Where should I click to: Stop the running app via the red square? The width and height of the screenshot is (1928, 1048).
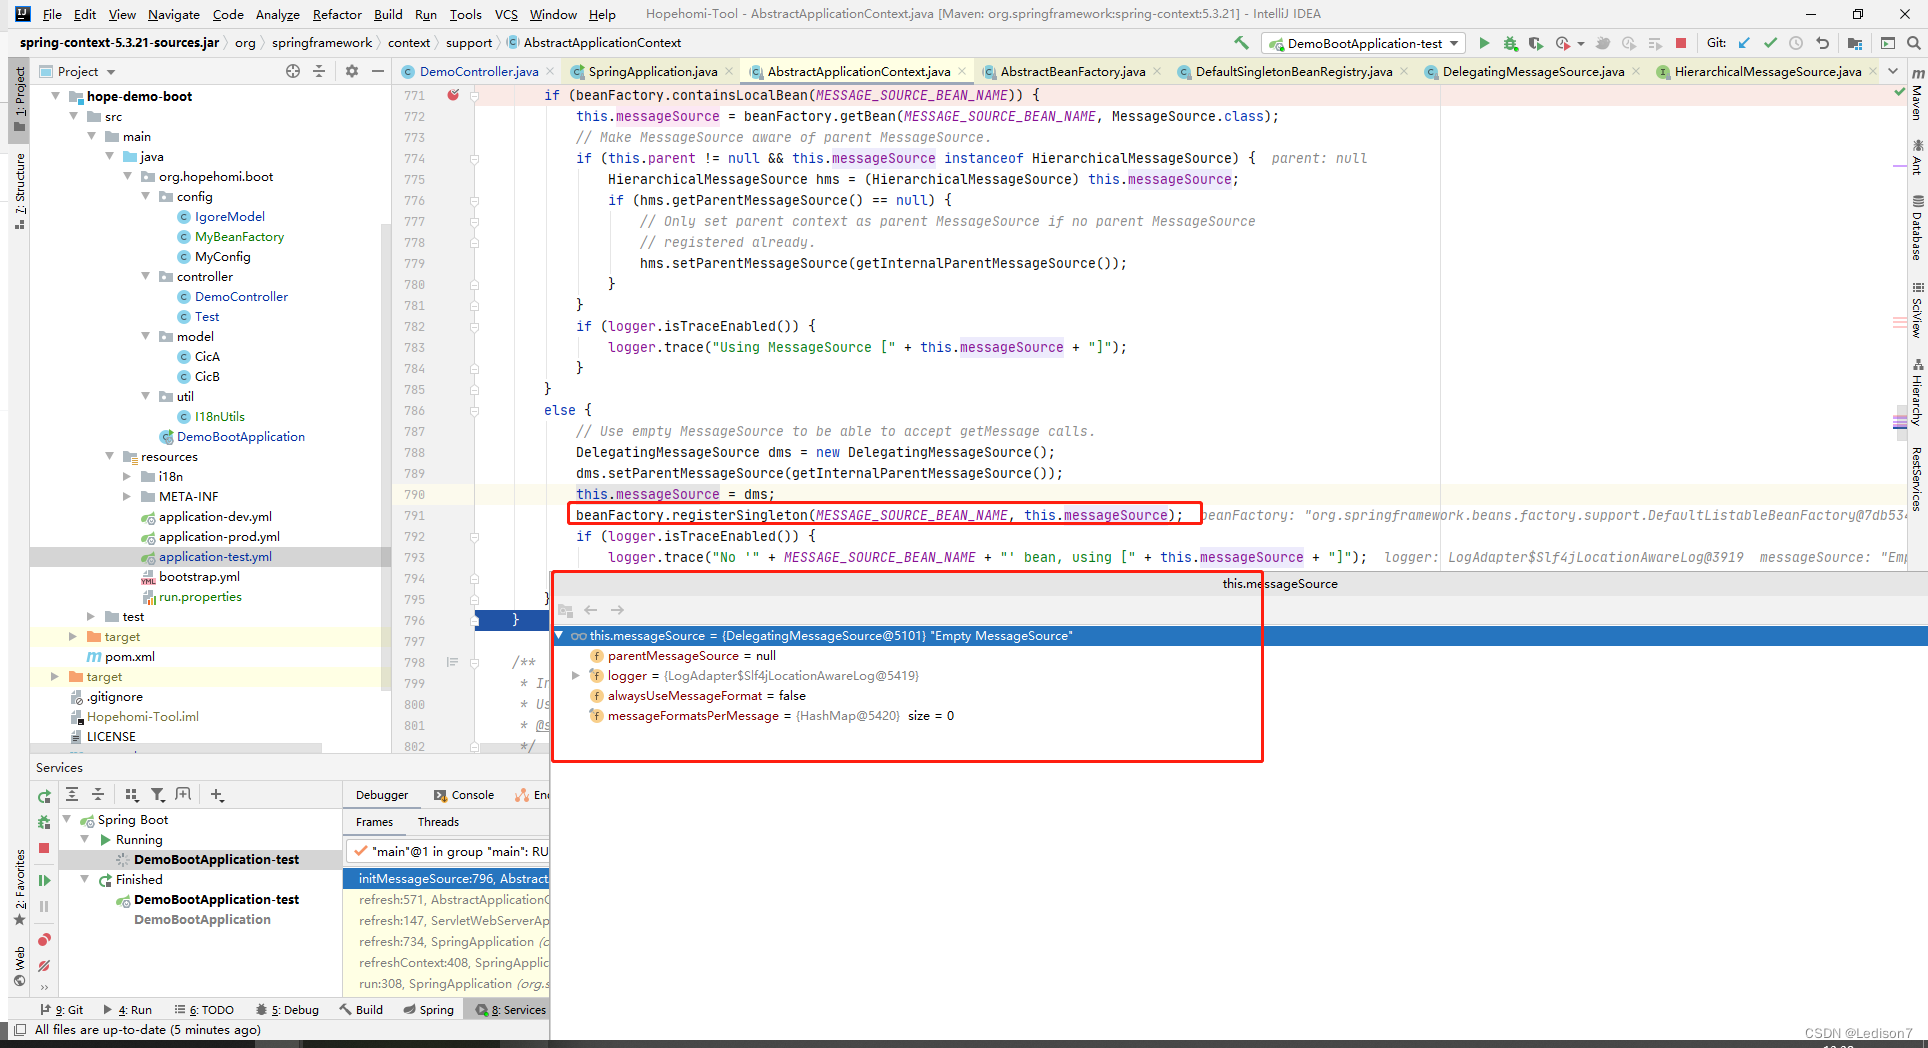[1681, 43]
